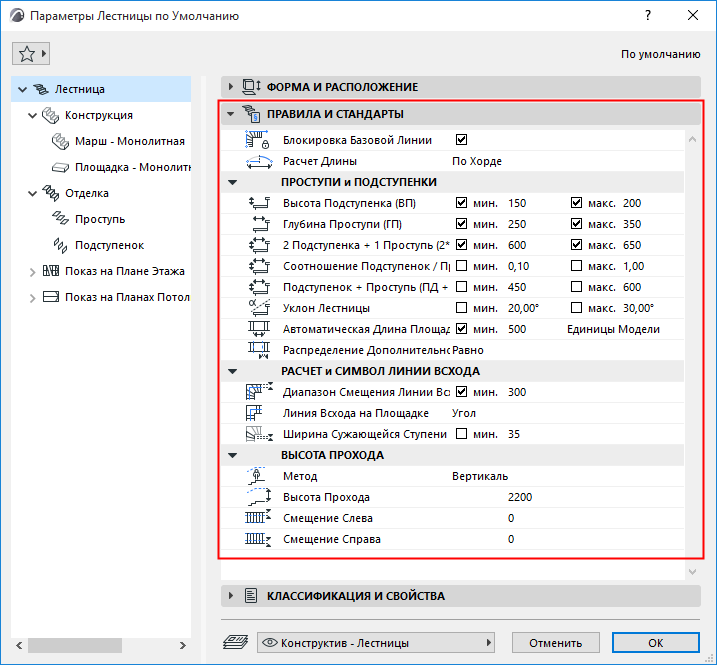Click the Высота Прохода value 2200
The height and width of the screenshot is (665, 717).
519,497
